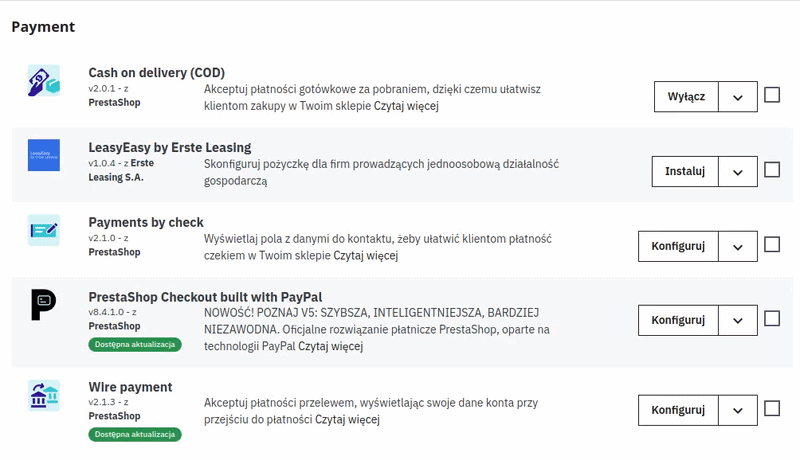Click Dostępna aktualizacja badge under Wire payment
800x460 pixels.
[134, 435]
